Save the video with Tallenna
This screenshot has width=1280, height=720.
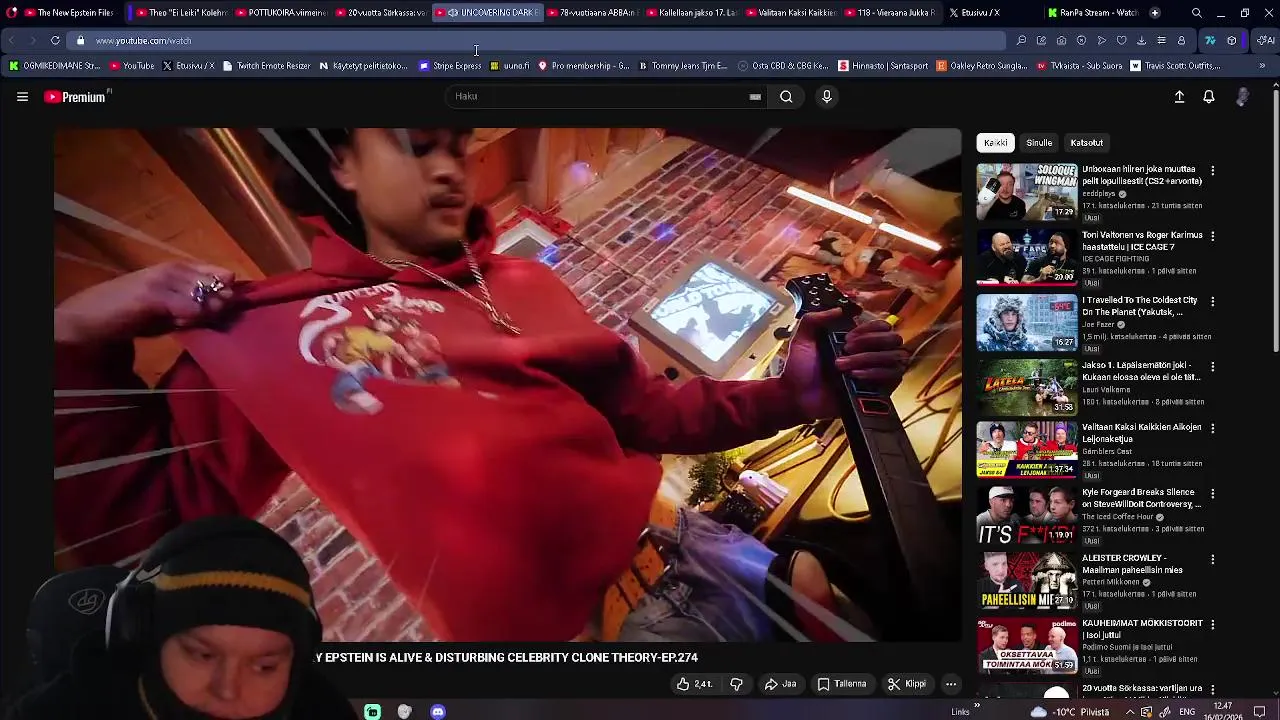(842, 684)
